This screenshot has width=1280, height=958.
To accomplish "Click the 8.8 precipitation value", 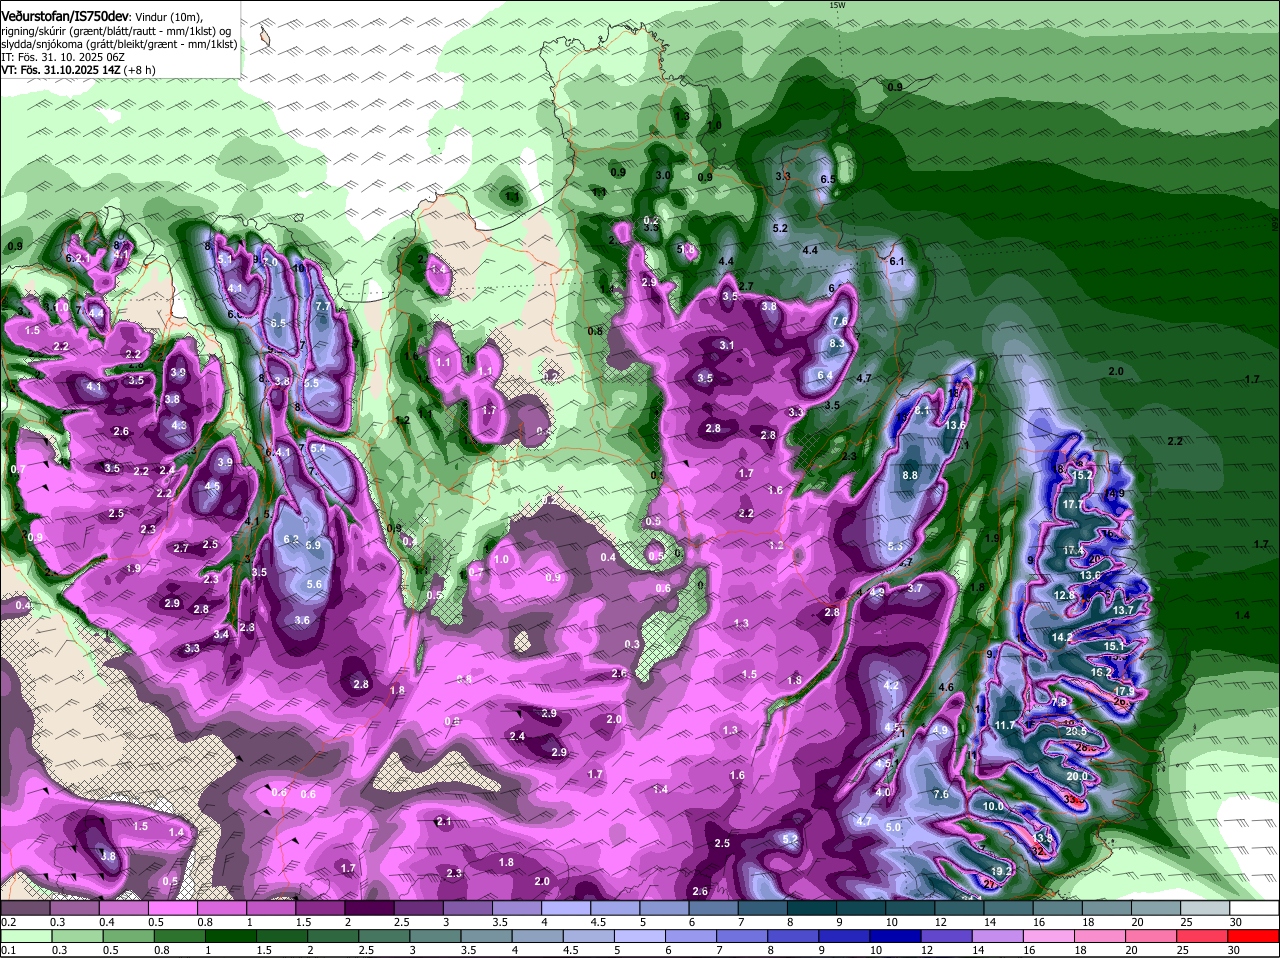I will 910,476.
